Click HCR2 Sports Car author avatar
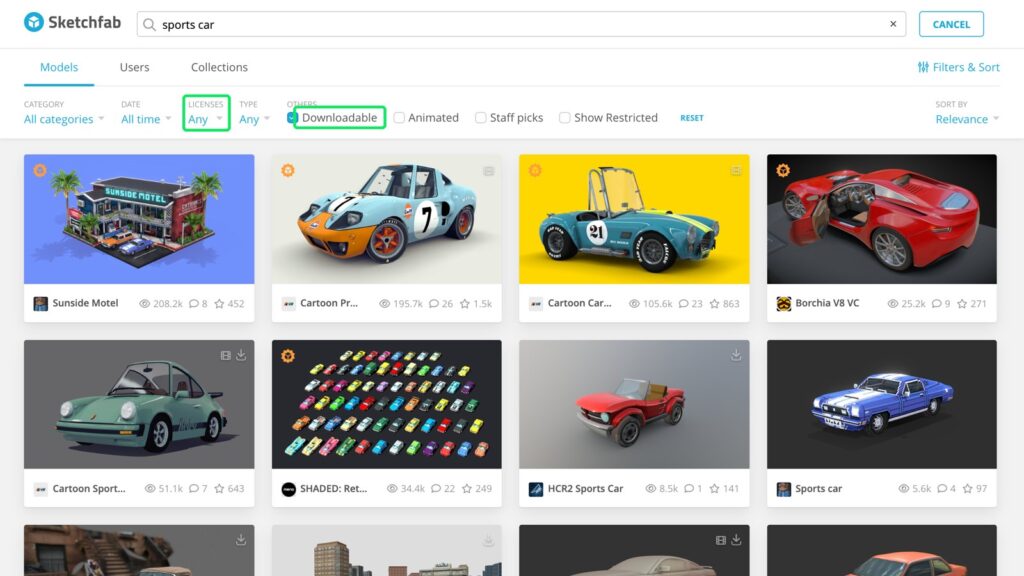The image size is (1024, 576). tap(536, 489)
